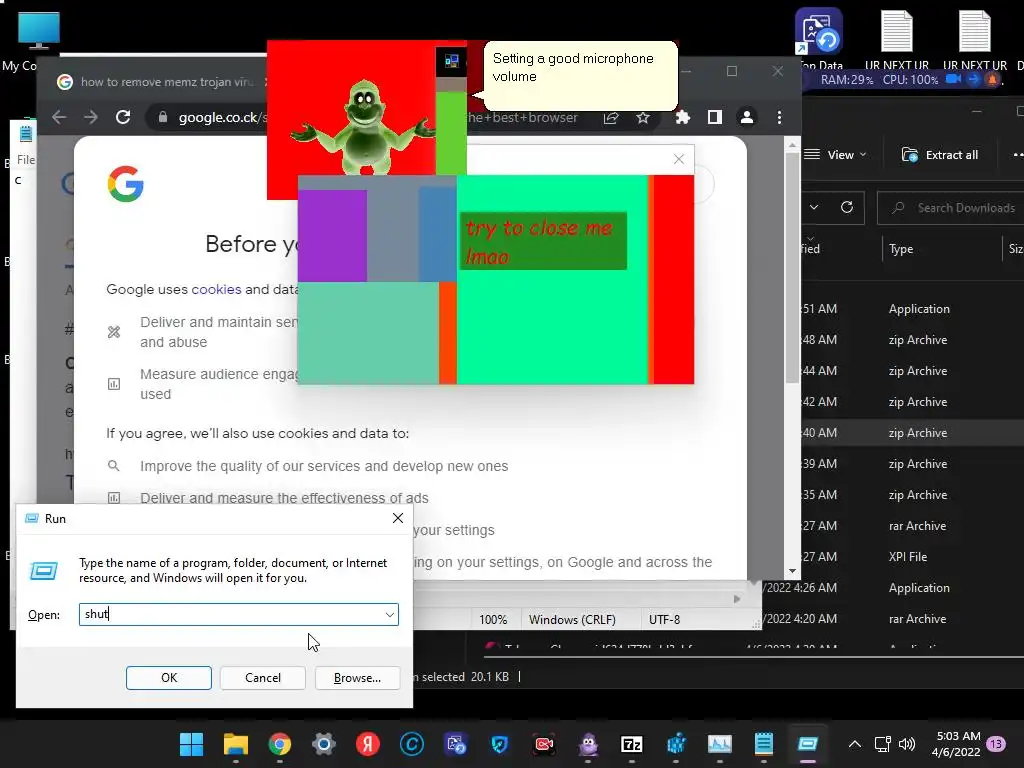Close the colorful popup window

click(679, 159)
